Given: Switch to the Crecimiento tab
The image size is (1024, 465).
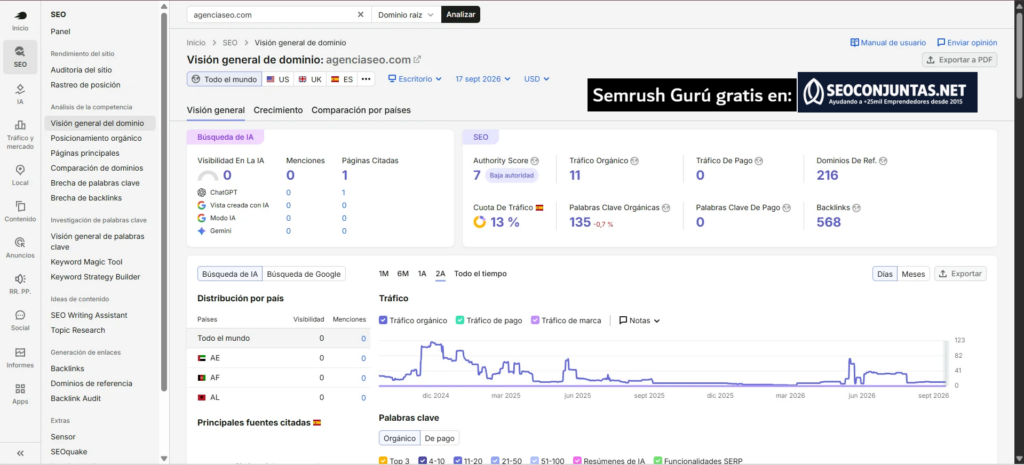Looking at the screenshot, I should tap(278, 110).
